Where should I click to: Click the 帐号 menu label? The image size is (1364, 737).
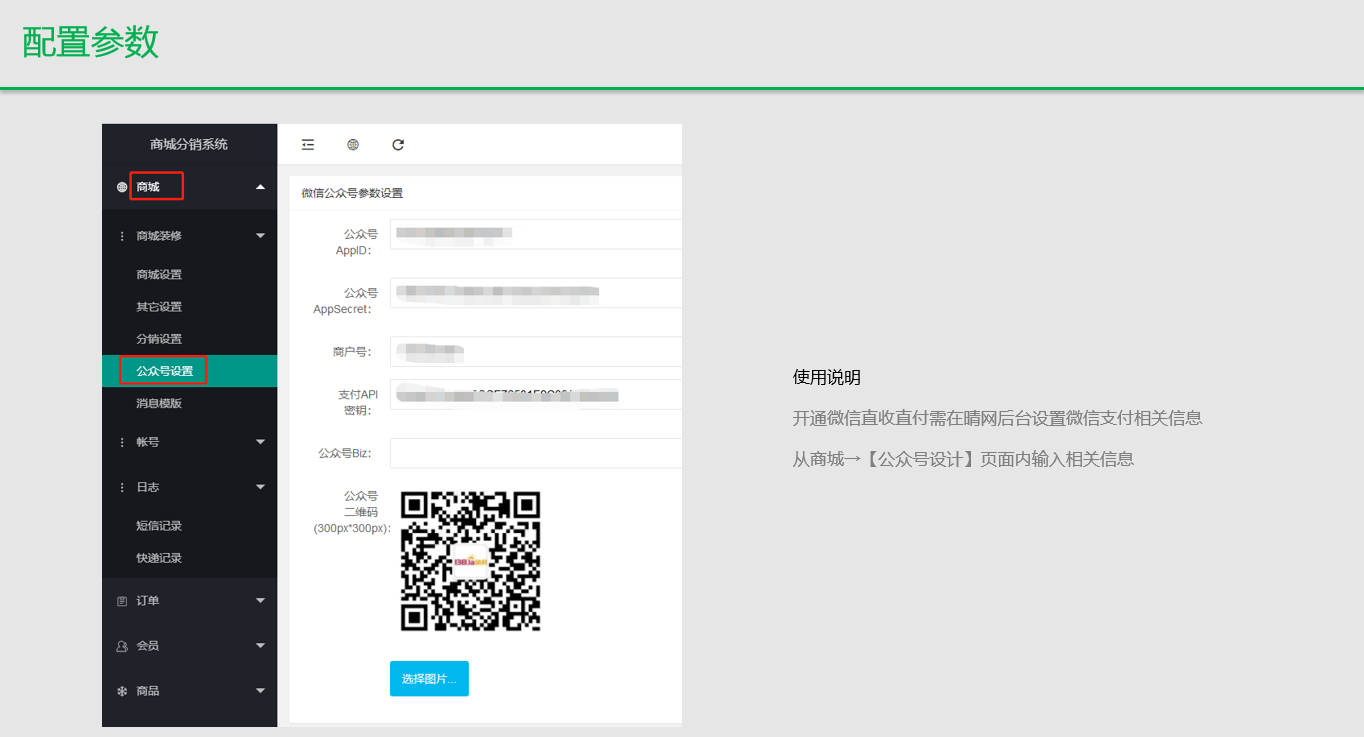[148, 442]
